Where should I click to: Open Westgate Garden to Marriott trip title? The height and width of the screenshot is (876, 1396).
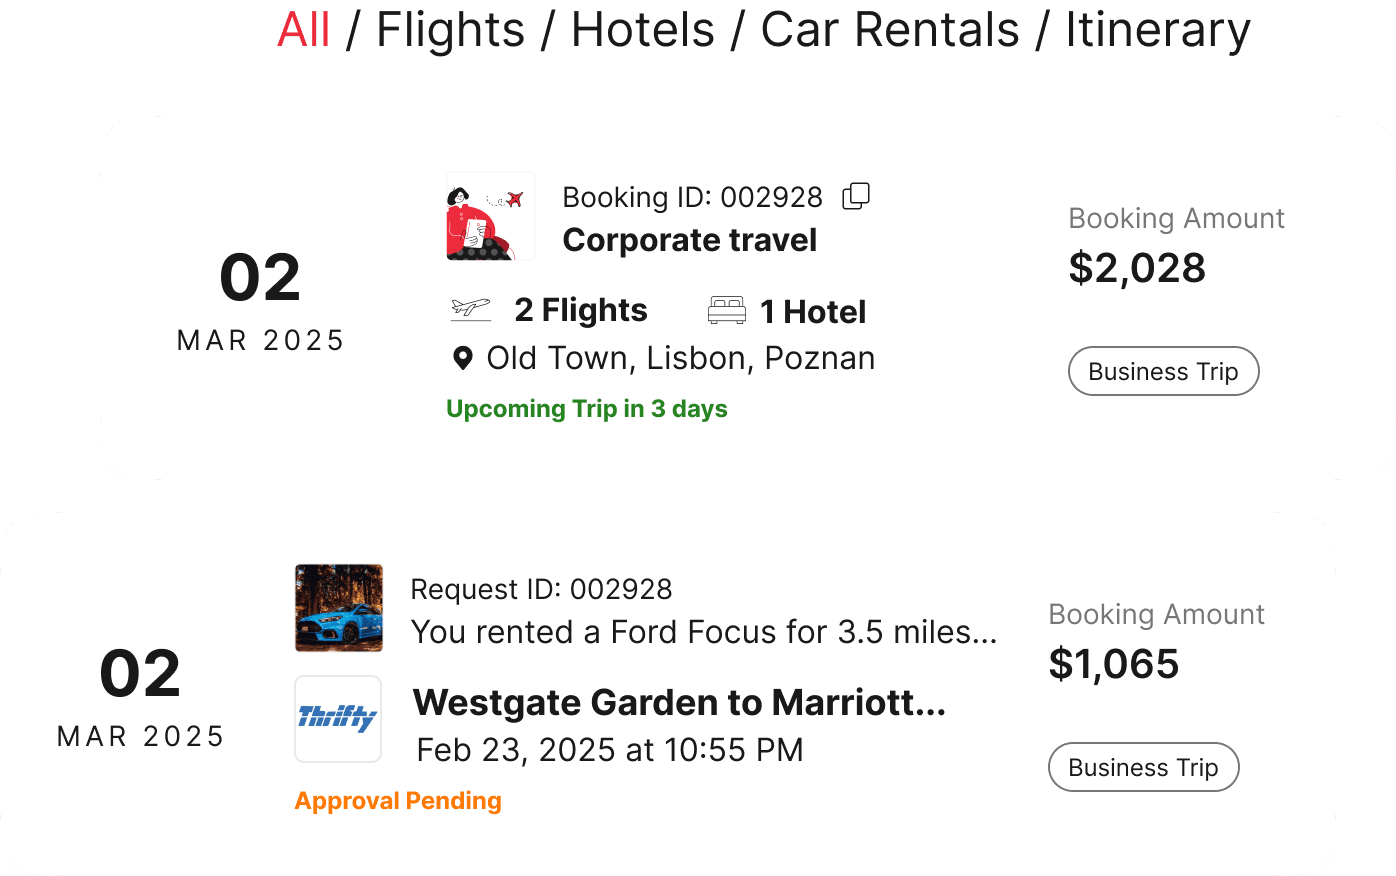pyautogui.click(x=679, y=703)
